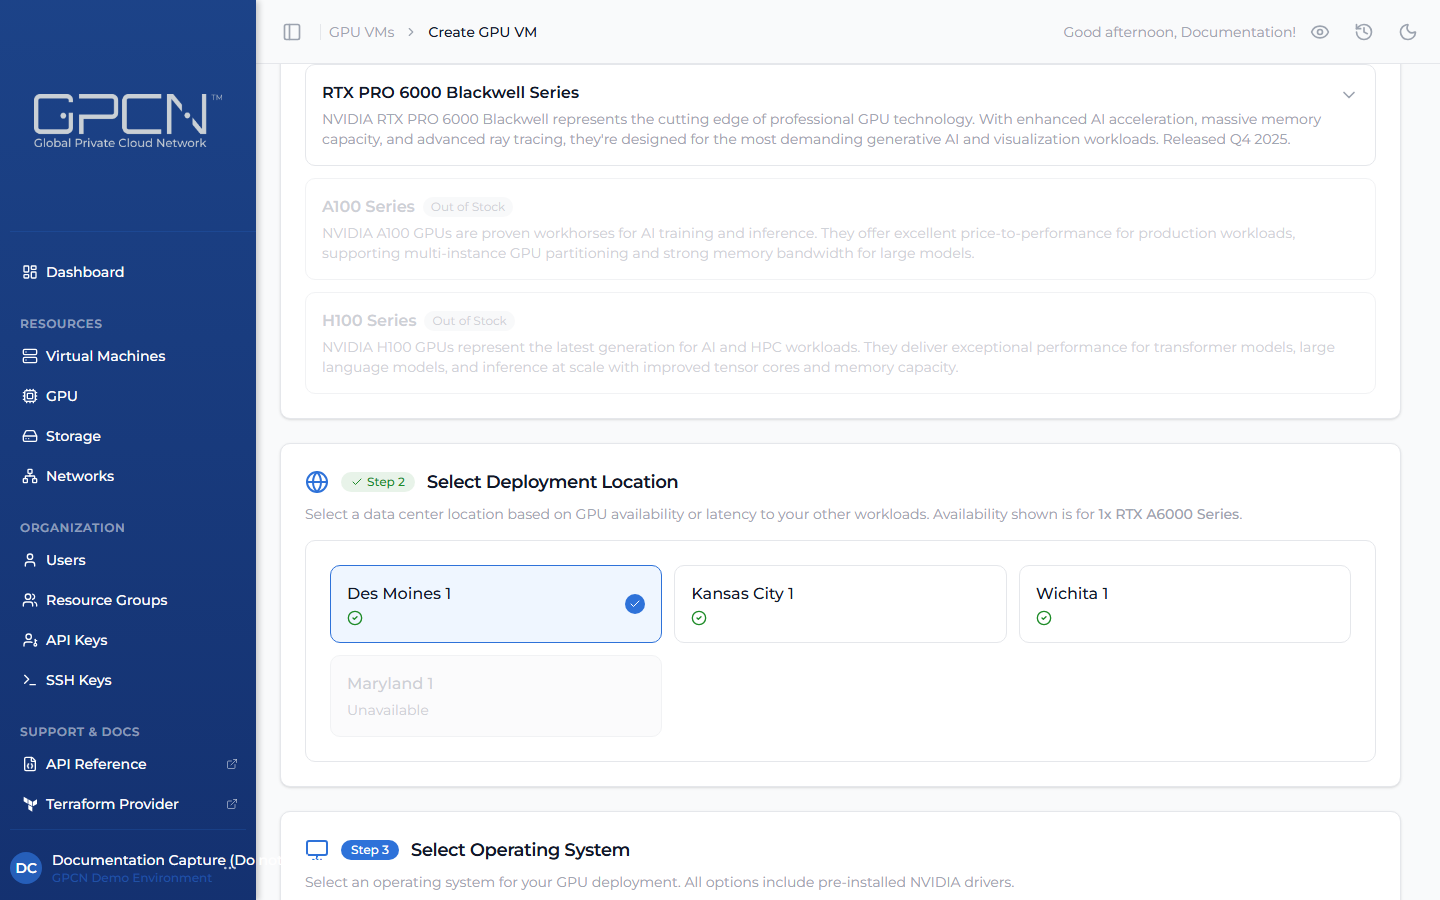The height and width of the screenshot is (900, 1440).
Task: Open the history clock icon
Action: pos(1364,32)
